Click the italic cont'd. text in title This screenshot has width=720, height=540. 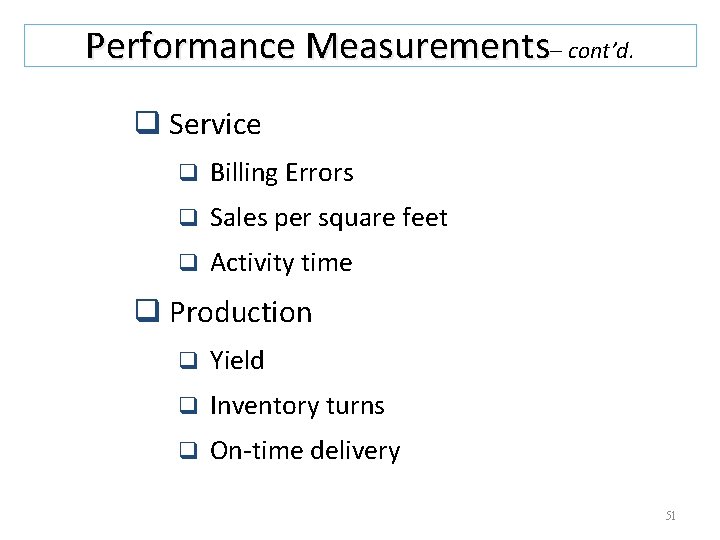601,51
